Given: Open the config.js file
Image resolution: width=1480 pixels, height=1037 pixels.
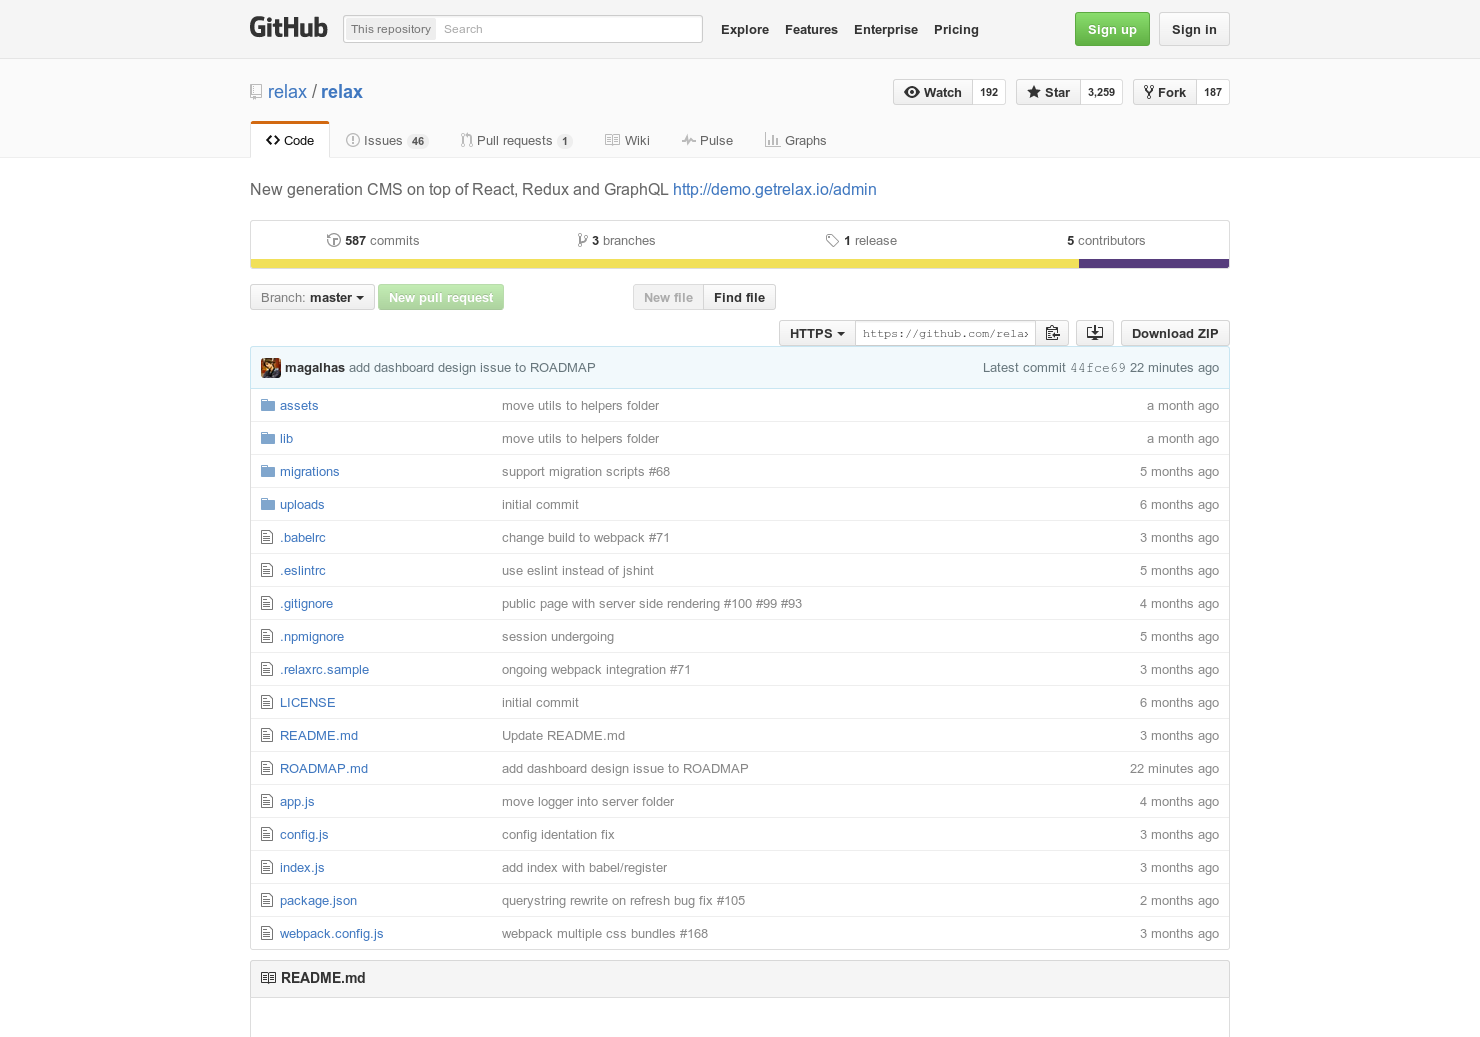Looking at the screenshot, I should click(x=304, y=834).
